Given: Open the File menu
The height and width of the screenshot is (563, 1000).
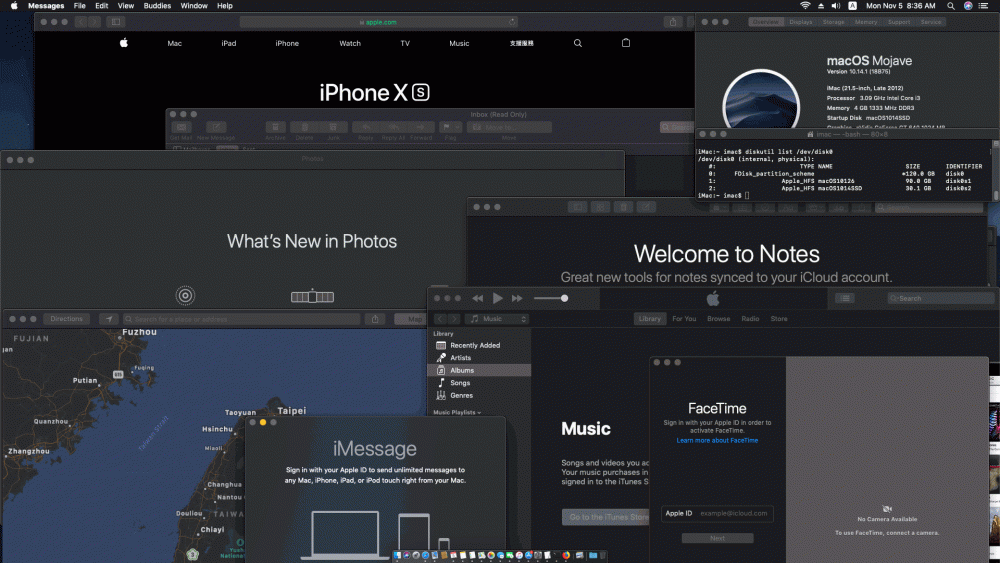Looking at the screenshot, I should (80, 6).
